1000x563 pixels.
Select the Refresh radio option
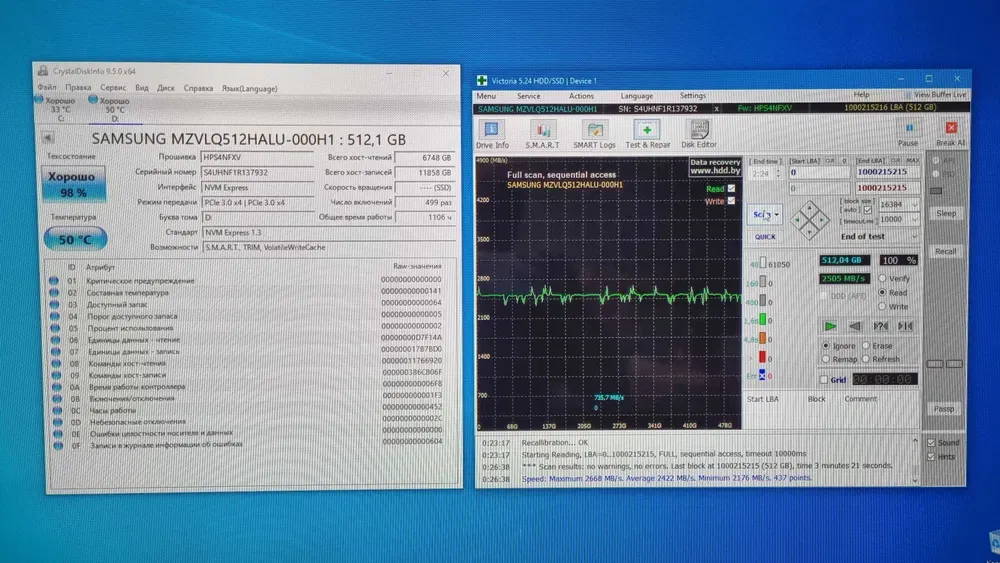point(866,359)
